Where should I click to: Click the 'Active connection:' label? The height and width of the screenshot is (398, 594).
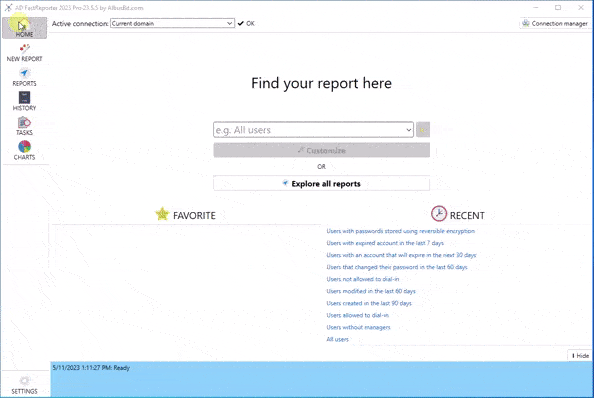[80, 23]
